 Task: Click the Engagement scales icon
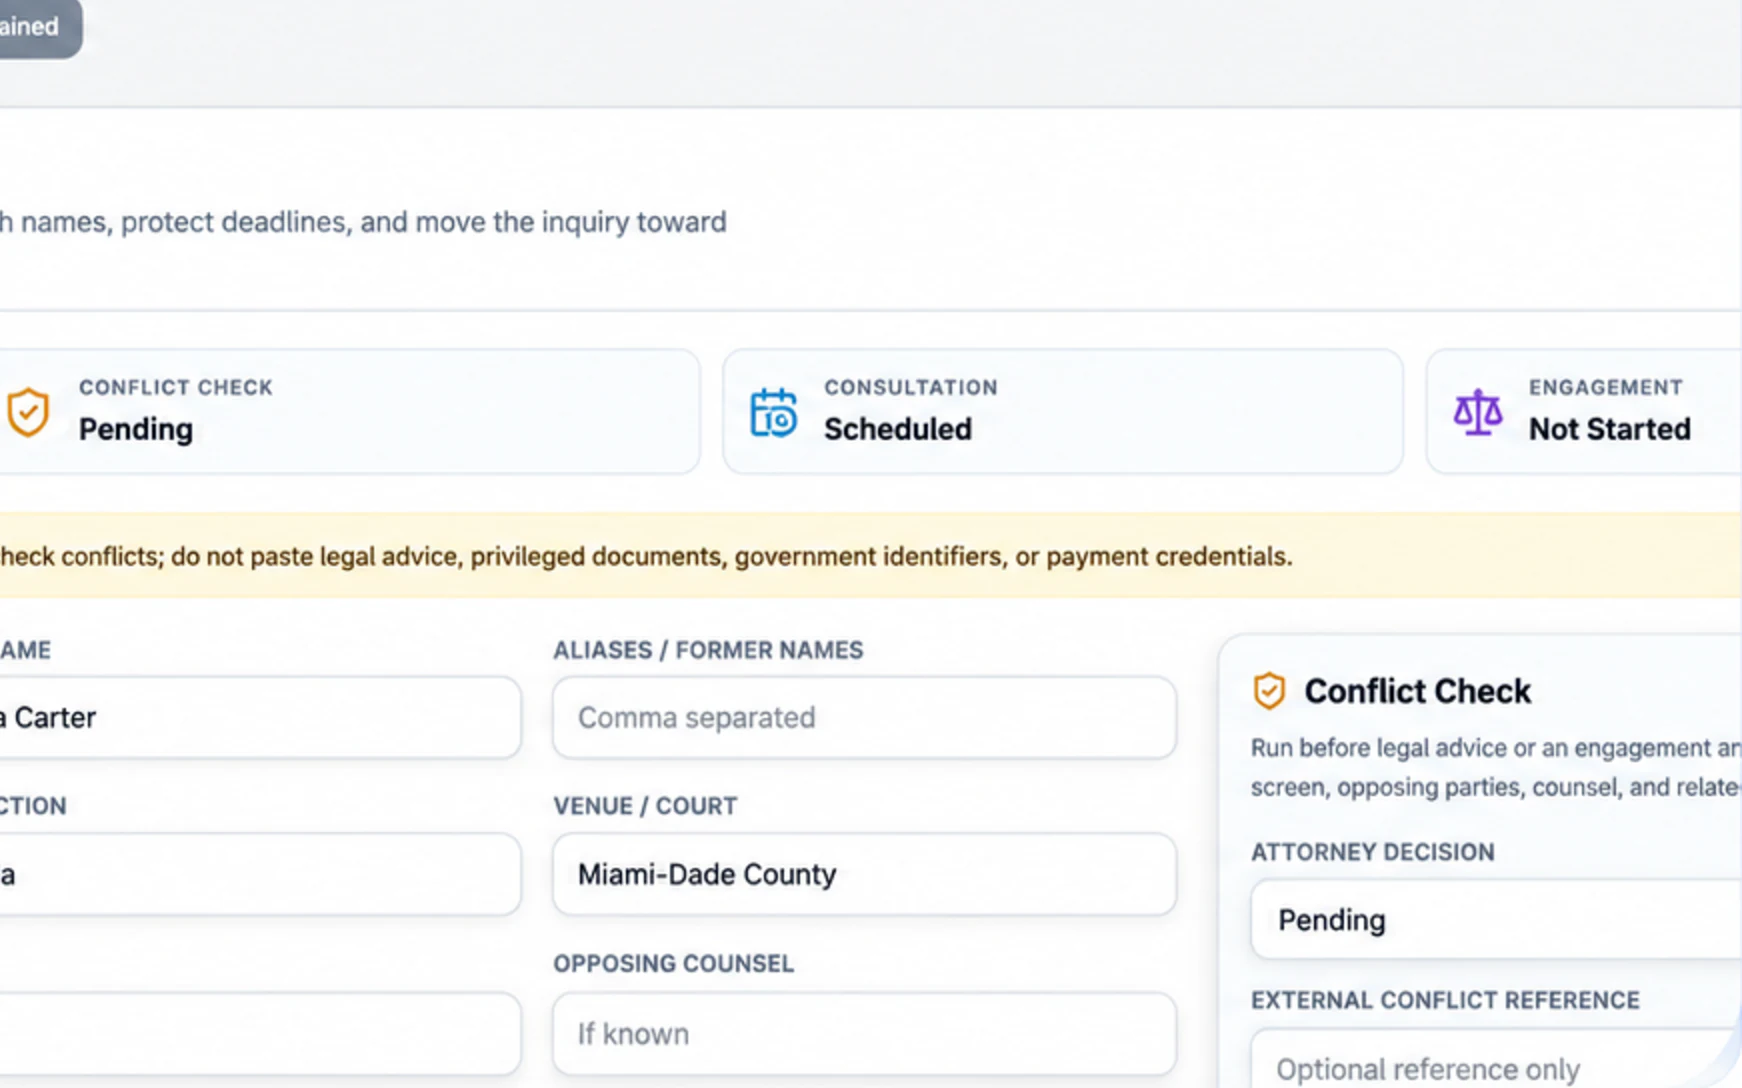[1478, 412]
